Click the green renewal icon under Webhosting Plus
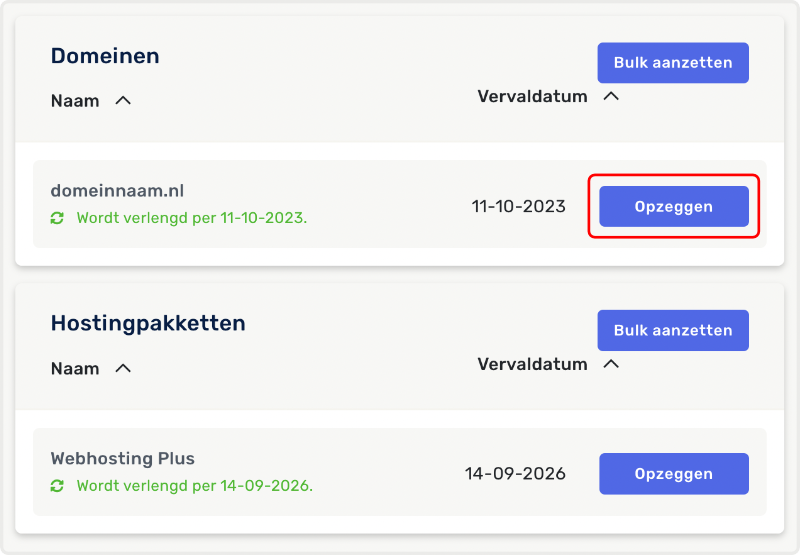 click(x=57, y=486)
